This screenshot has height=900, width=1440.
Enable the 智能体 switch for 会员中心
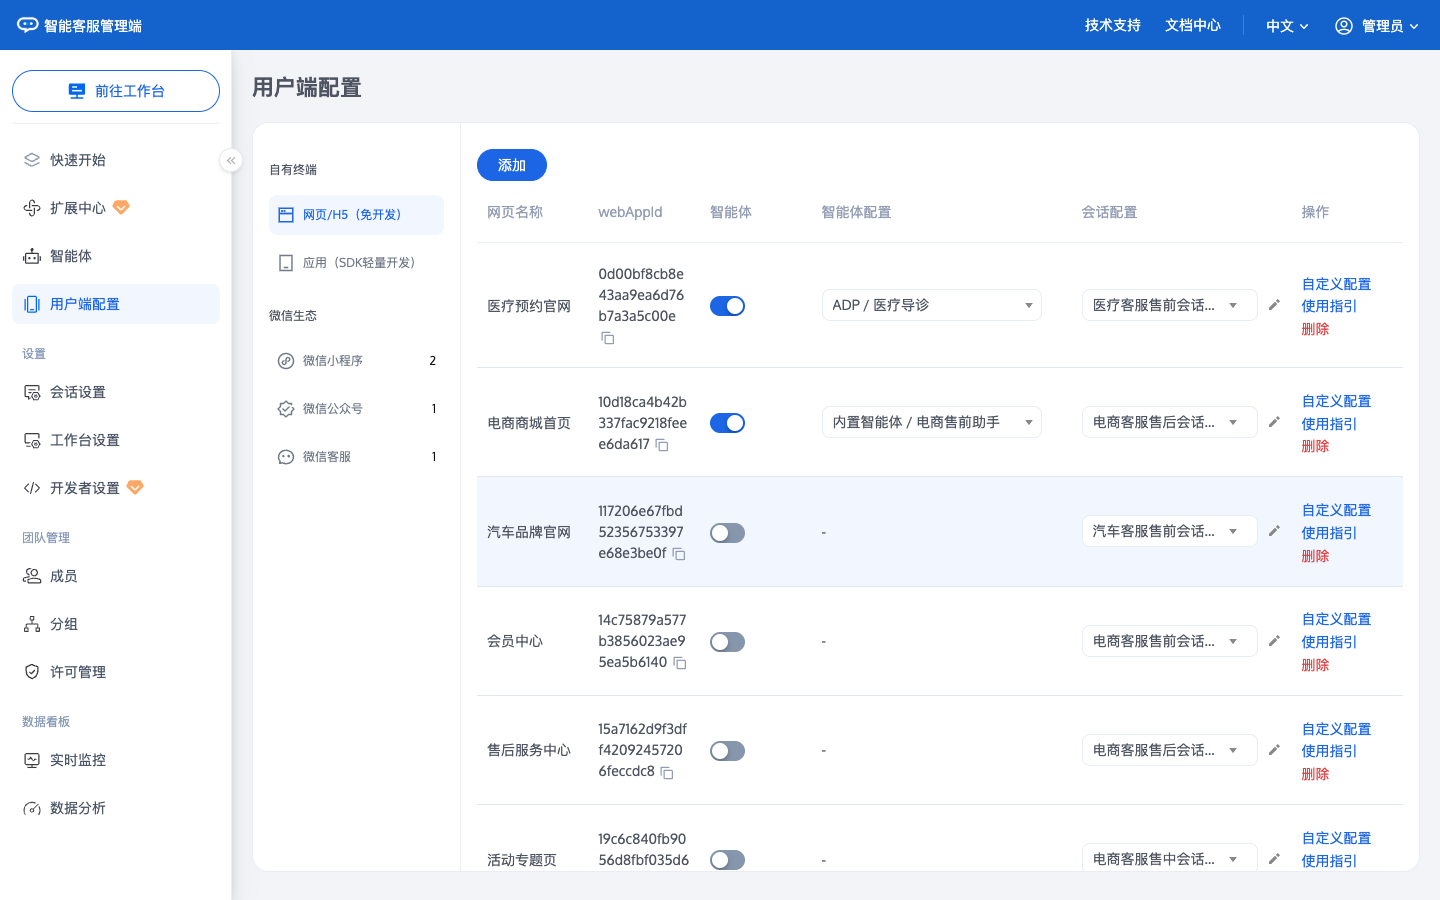click(x=727, y=642)
